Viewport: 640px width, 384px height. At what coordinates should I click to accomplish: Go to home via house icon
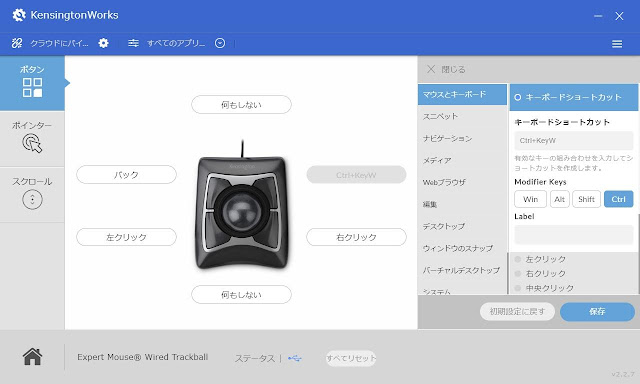click(32, 357)
